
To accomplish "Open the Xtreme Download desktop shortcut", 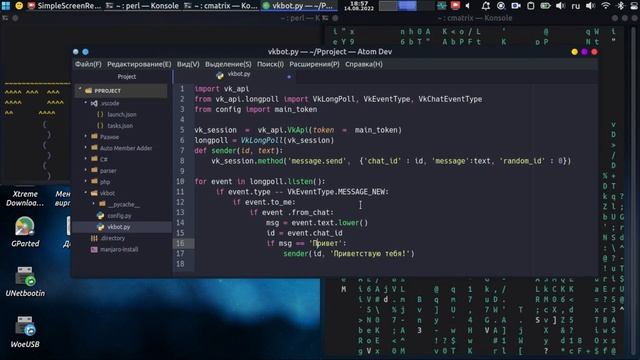I will tap(25, 198).
